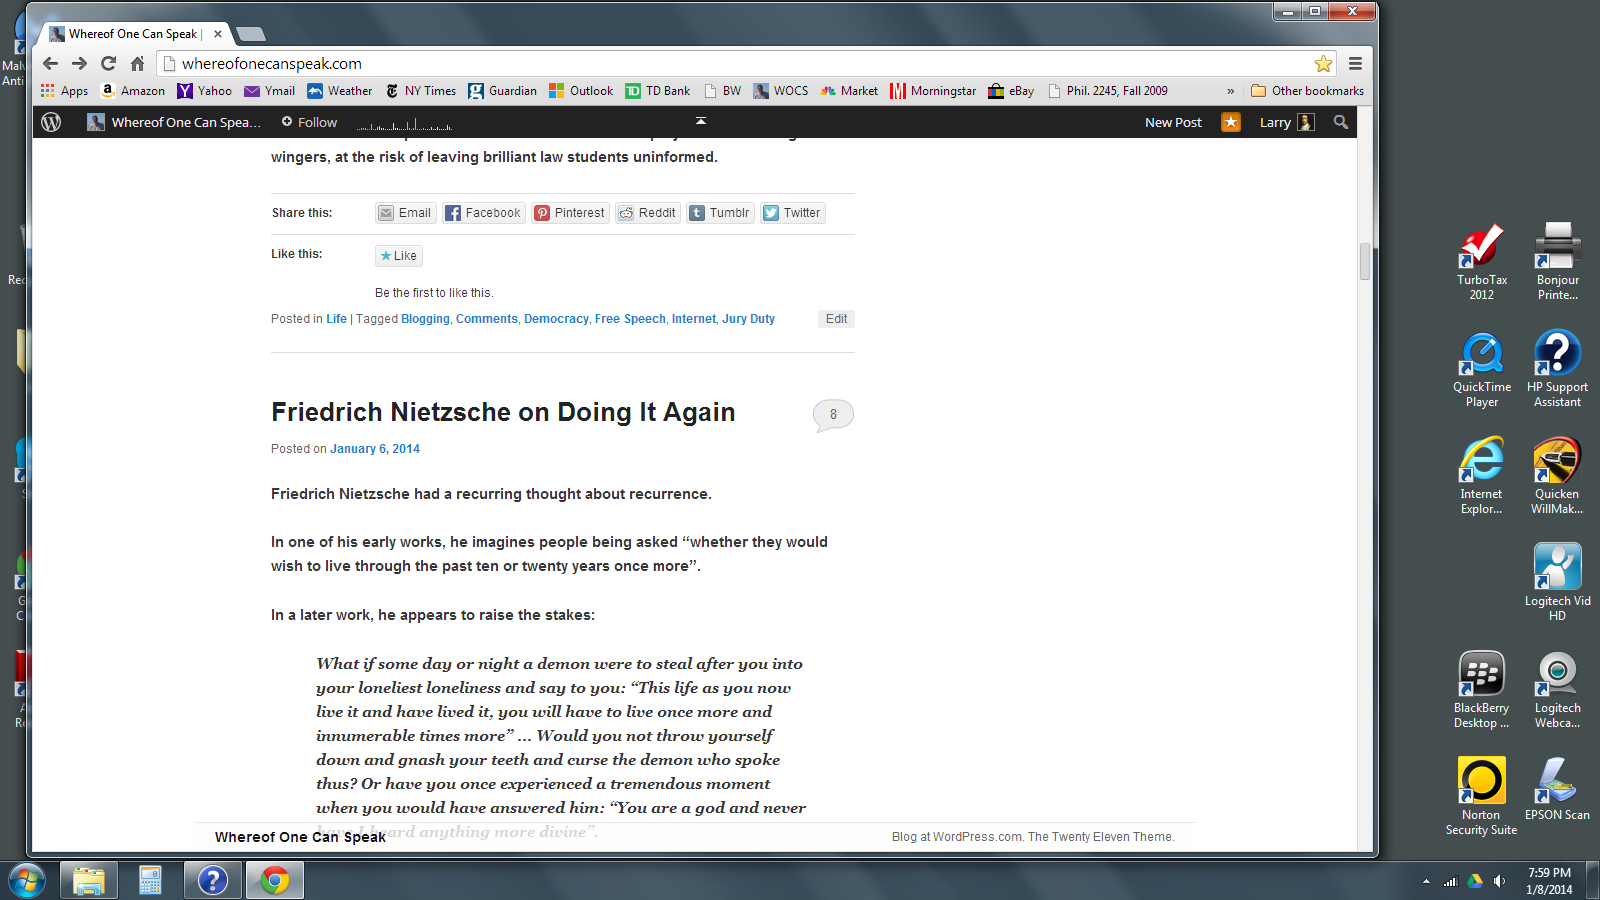Click the admin bar search magnifier

pyautogui.click(x=1341, y=122)
